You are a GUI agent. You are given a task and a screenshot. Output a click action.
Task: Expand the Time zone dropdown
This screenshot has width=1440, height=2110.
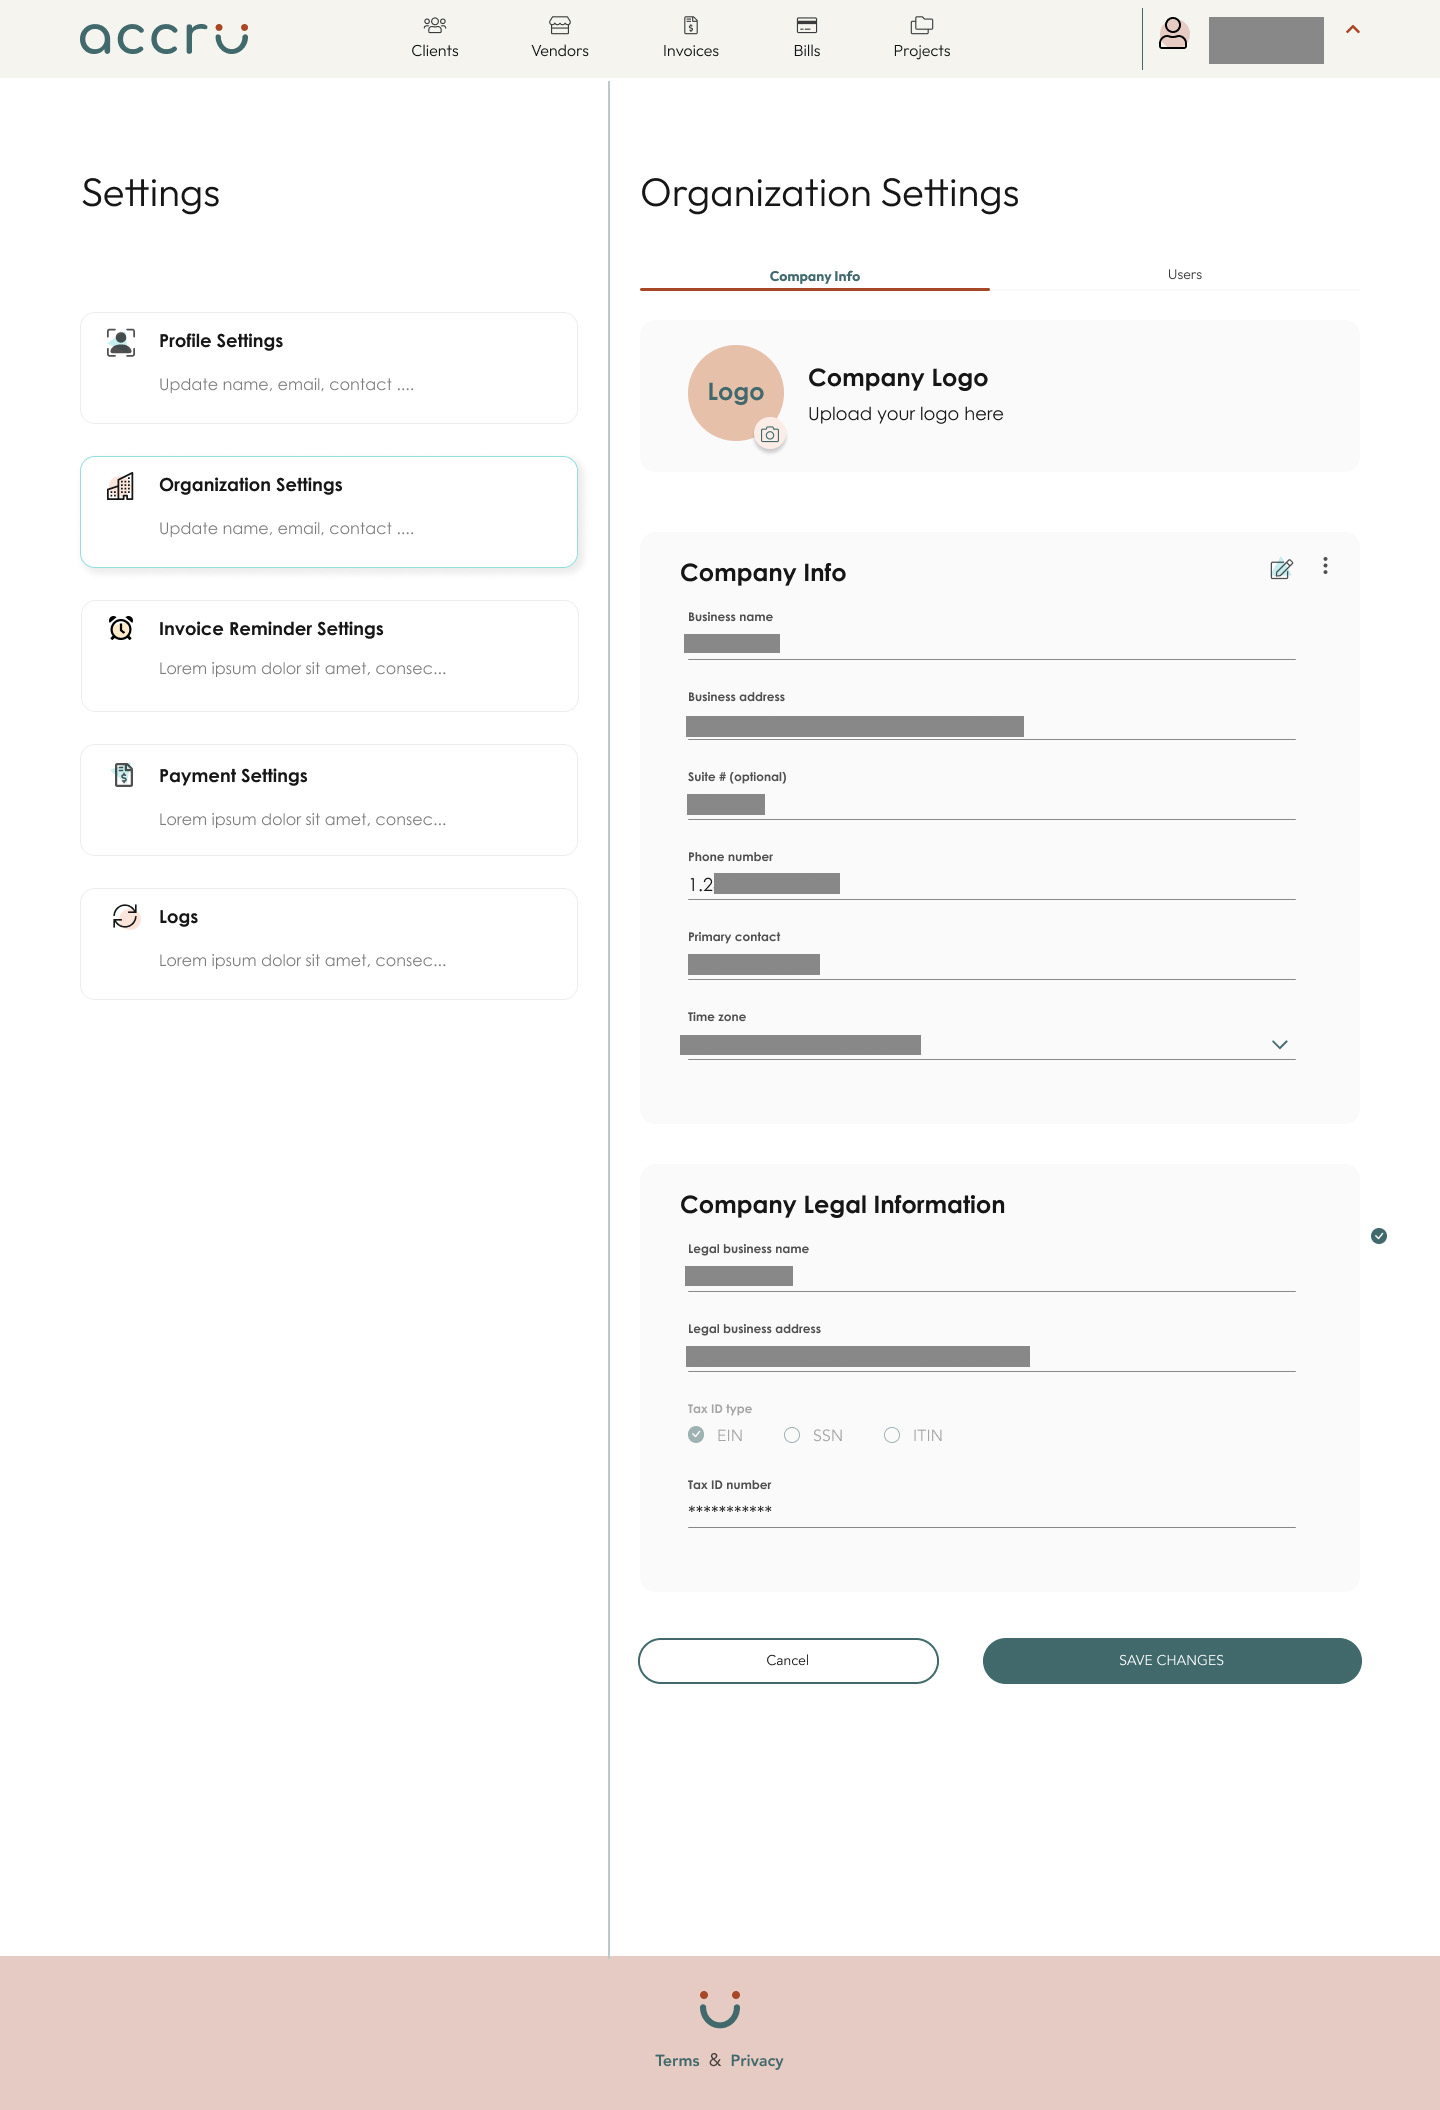coord(1279,1045)
